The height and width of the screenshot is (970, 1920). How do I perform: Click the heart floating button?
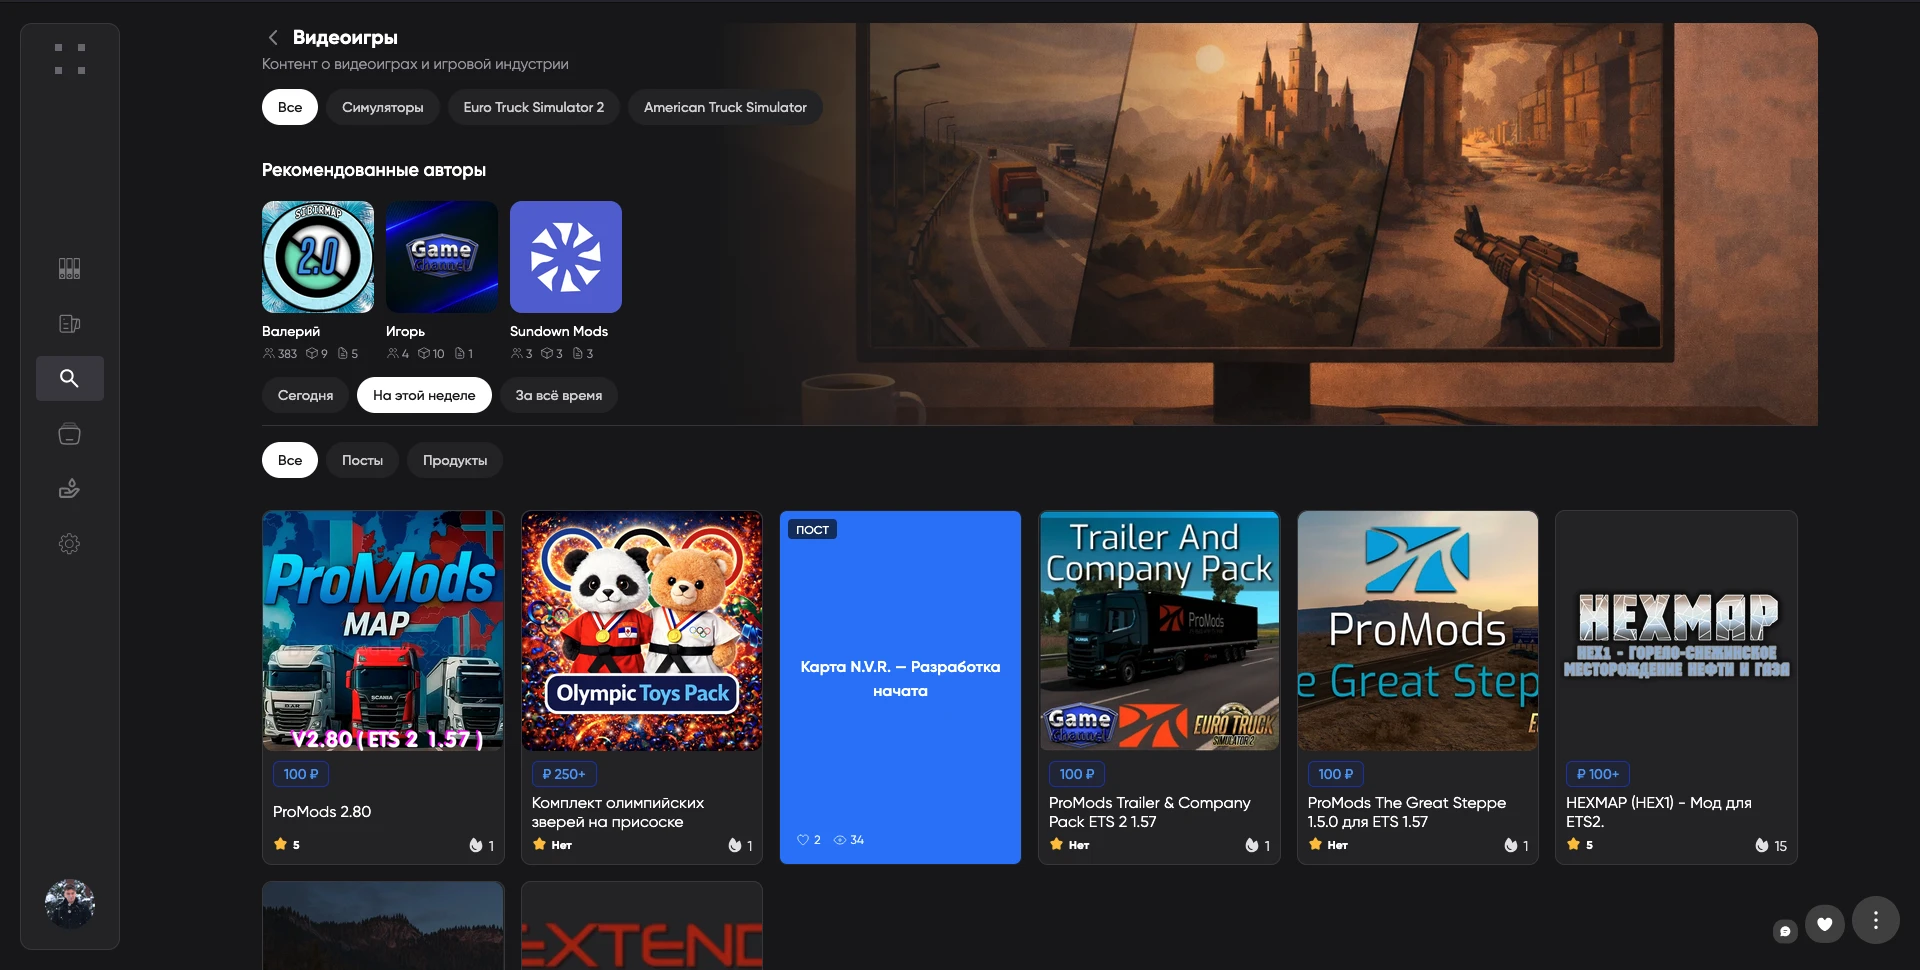(x=1825, y=924)
